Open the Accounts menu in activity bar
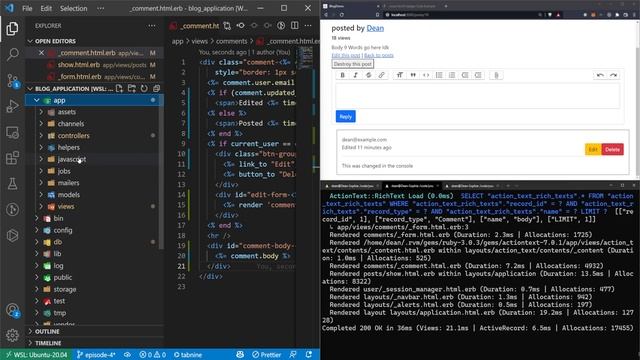640x360 pixels. [12, 311]
